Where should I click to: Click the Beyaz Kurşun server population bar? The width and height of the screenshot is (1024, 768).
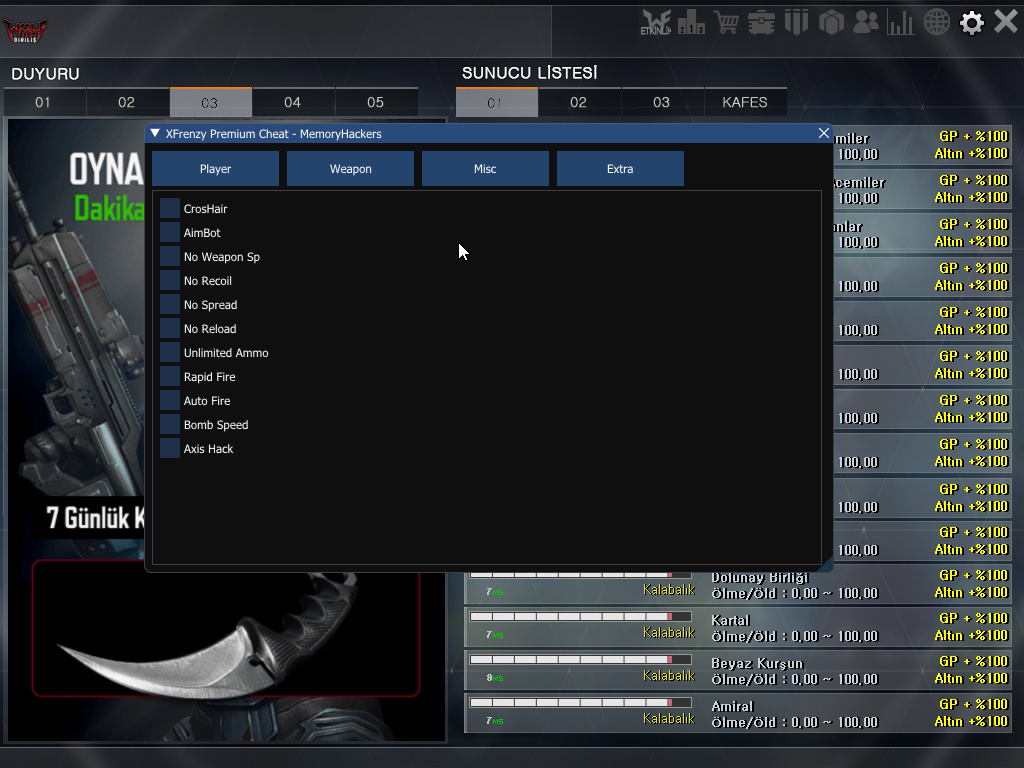pos(581,660)
